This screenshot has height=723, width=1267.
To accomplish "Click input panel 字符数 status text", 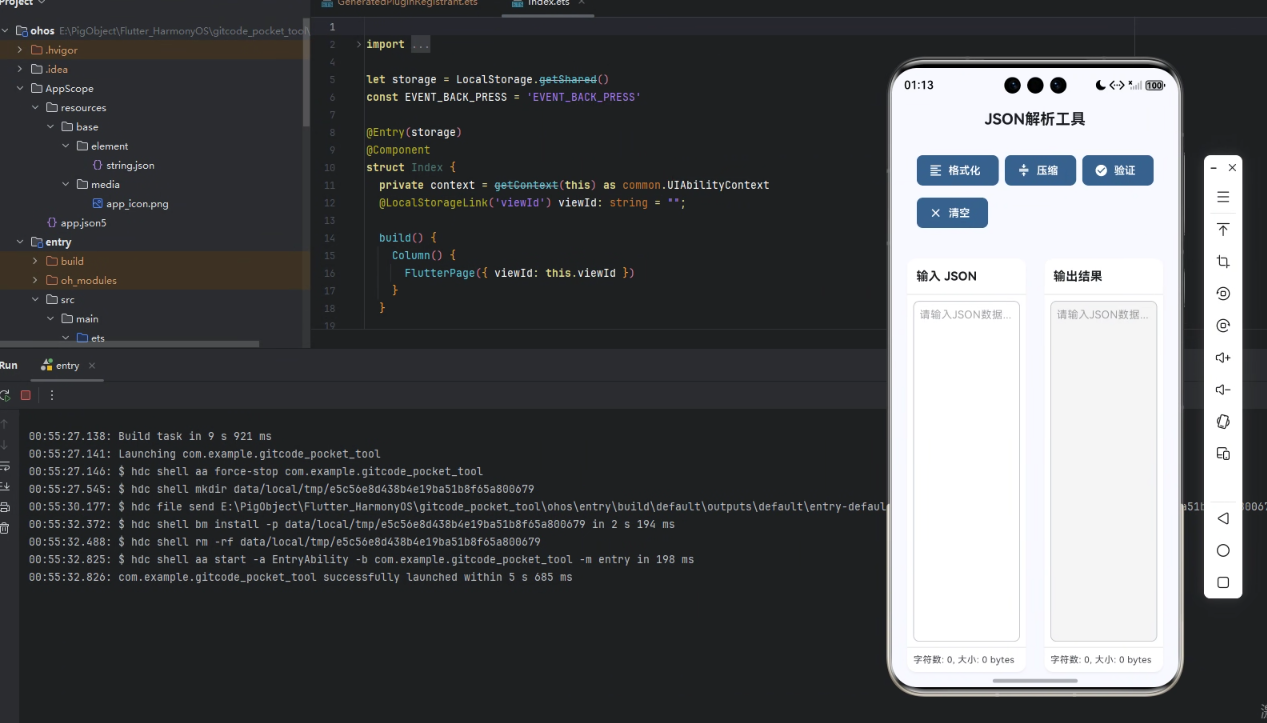I will pos(964,660).
